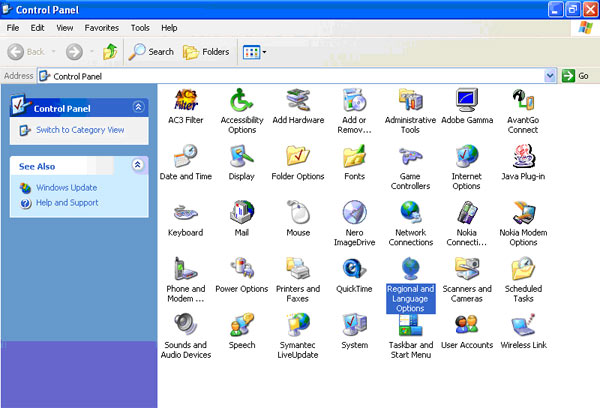Viewport: 600px width, 408px height.
Task: Open Nokia Connectivity icon
Action: (x=467, y=213)
